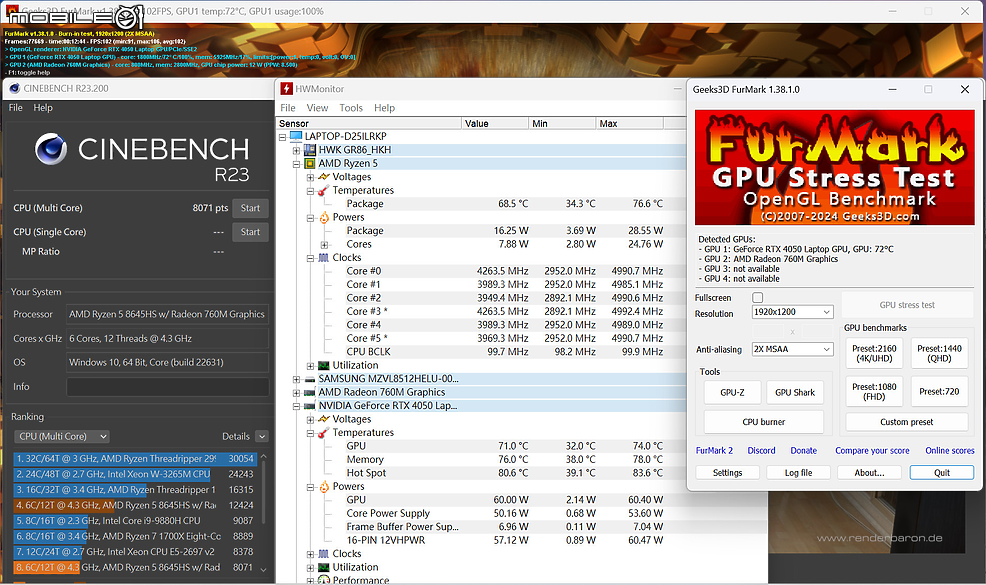The image size is (986, 585).
Task: Run the Preset:1440 (QHD) benchmark
Action: (x=939, y=354)
